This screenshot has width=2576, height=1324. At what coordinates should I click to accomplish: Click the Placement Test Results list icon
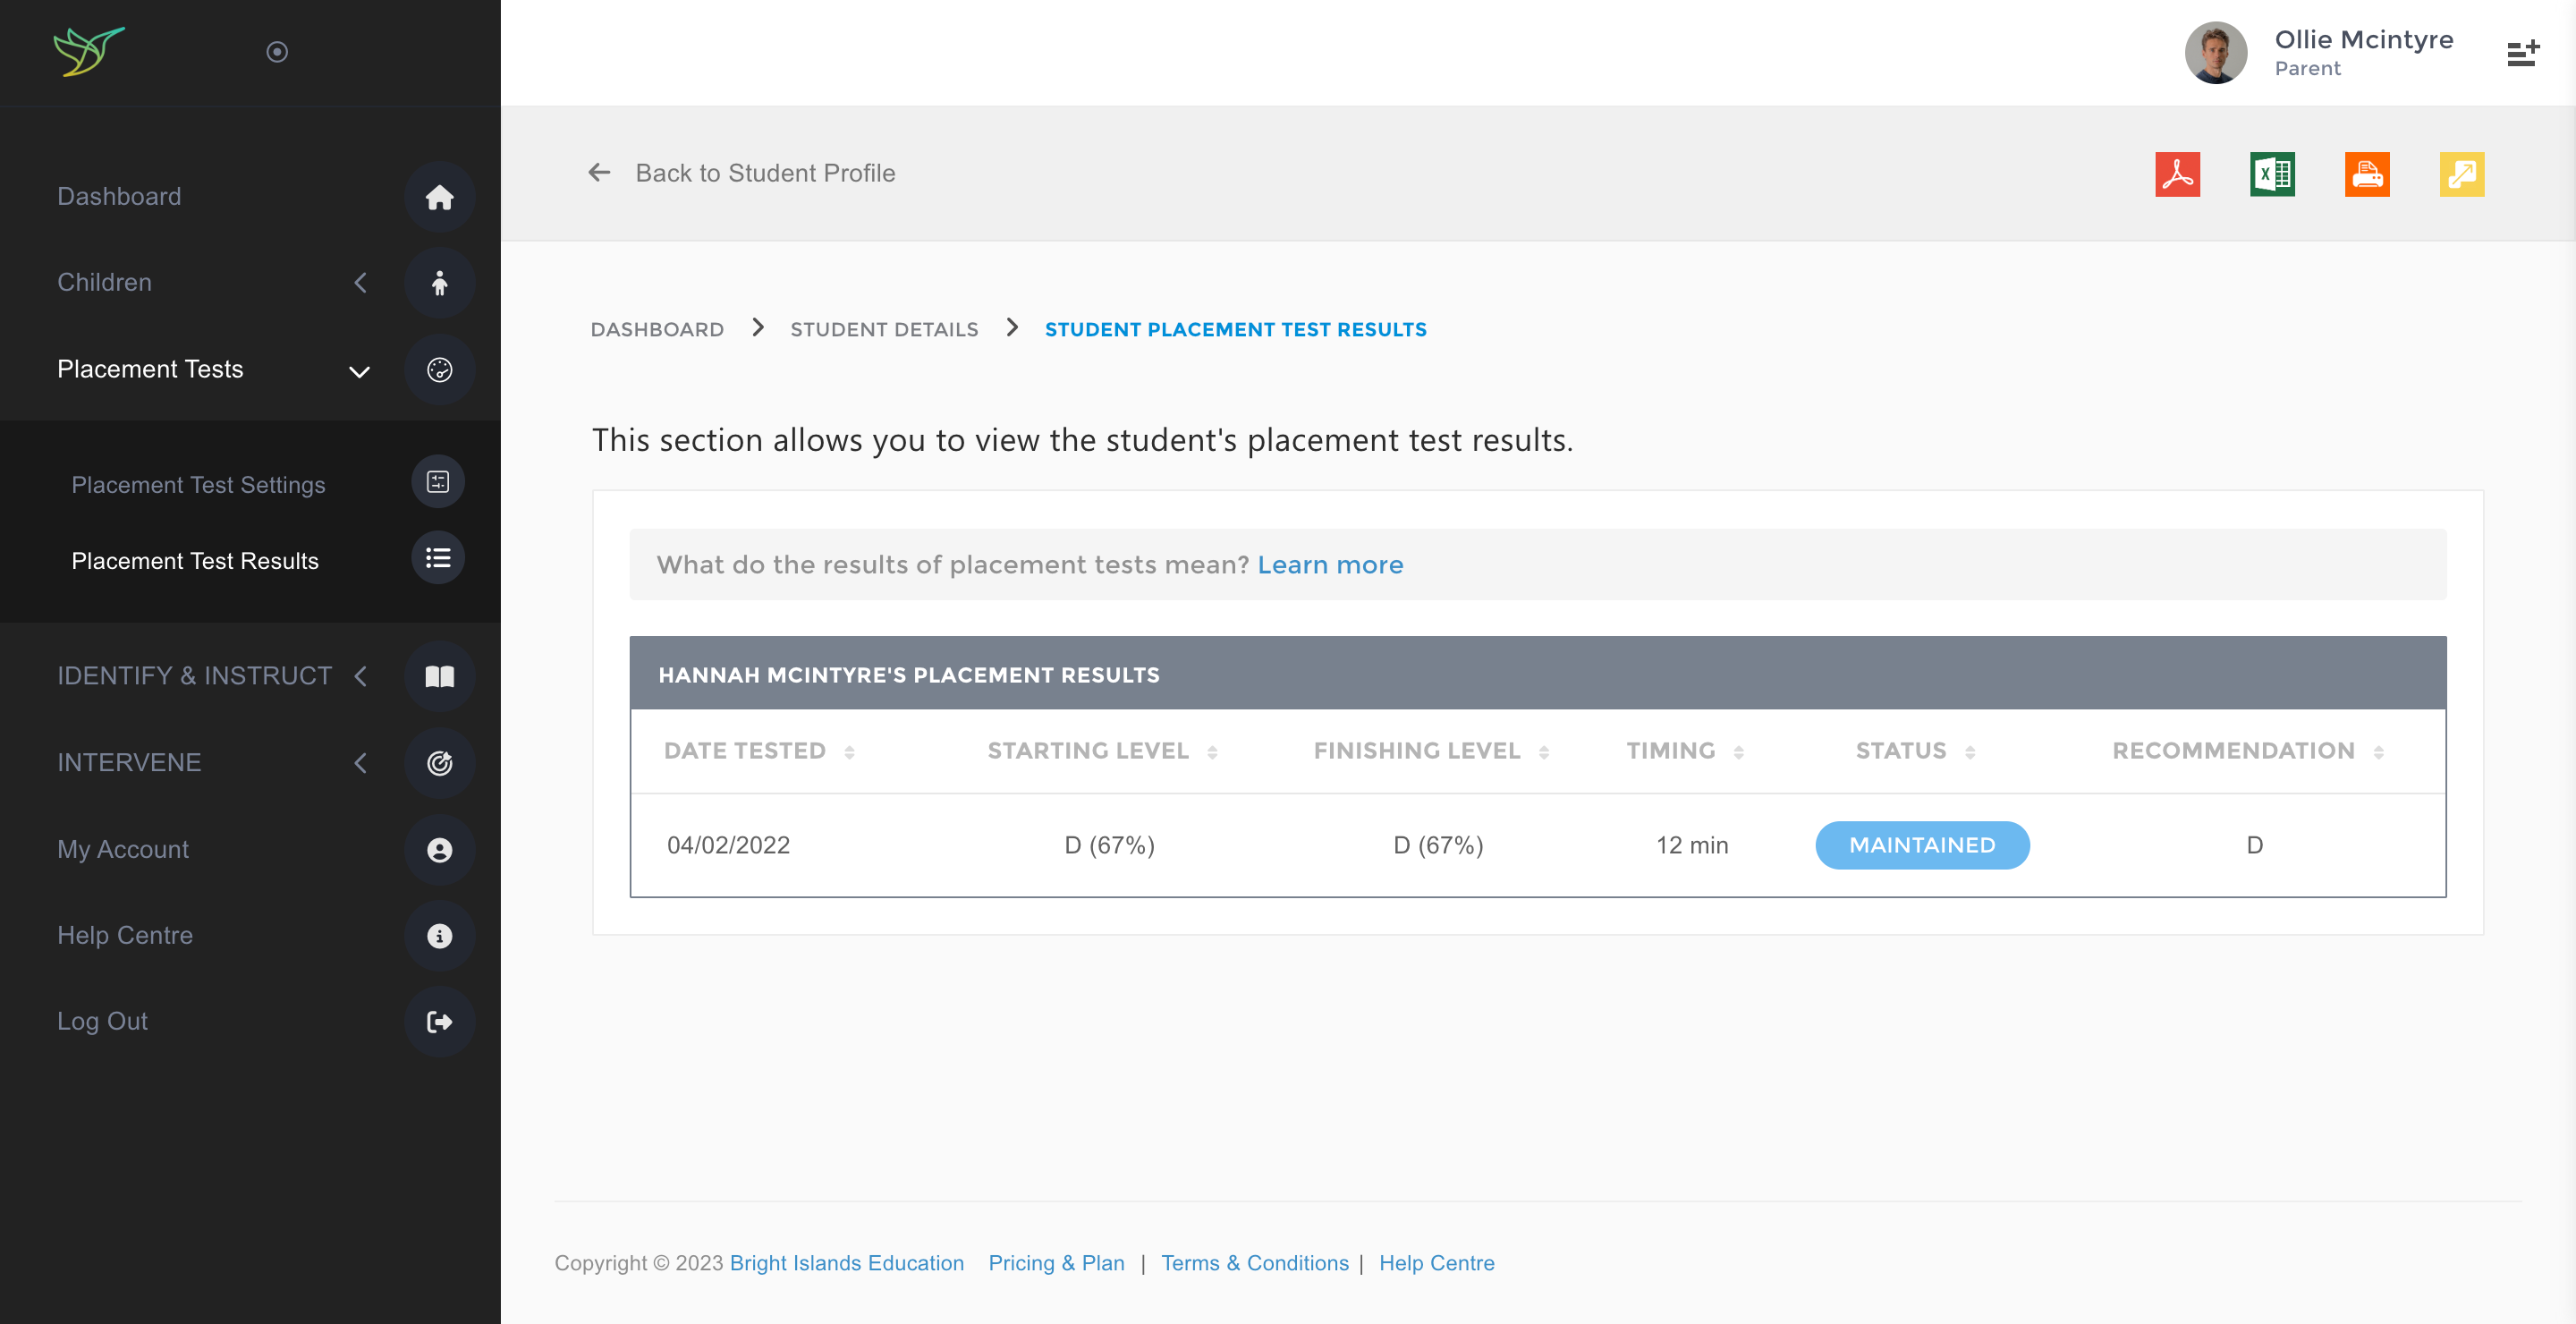coord(438,557)
